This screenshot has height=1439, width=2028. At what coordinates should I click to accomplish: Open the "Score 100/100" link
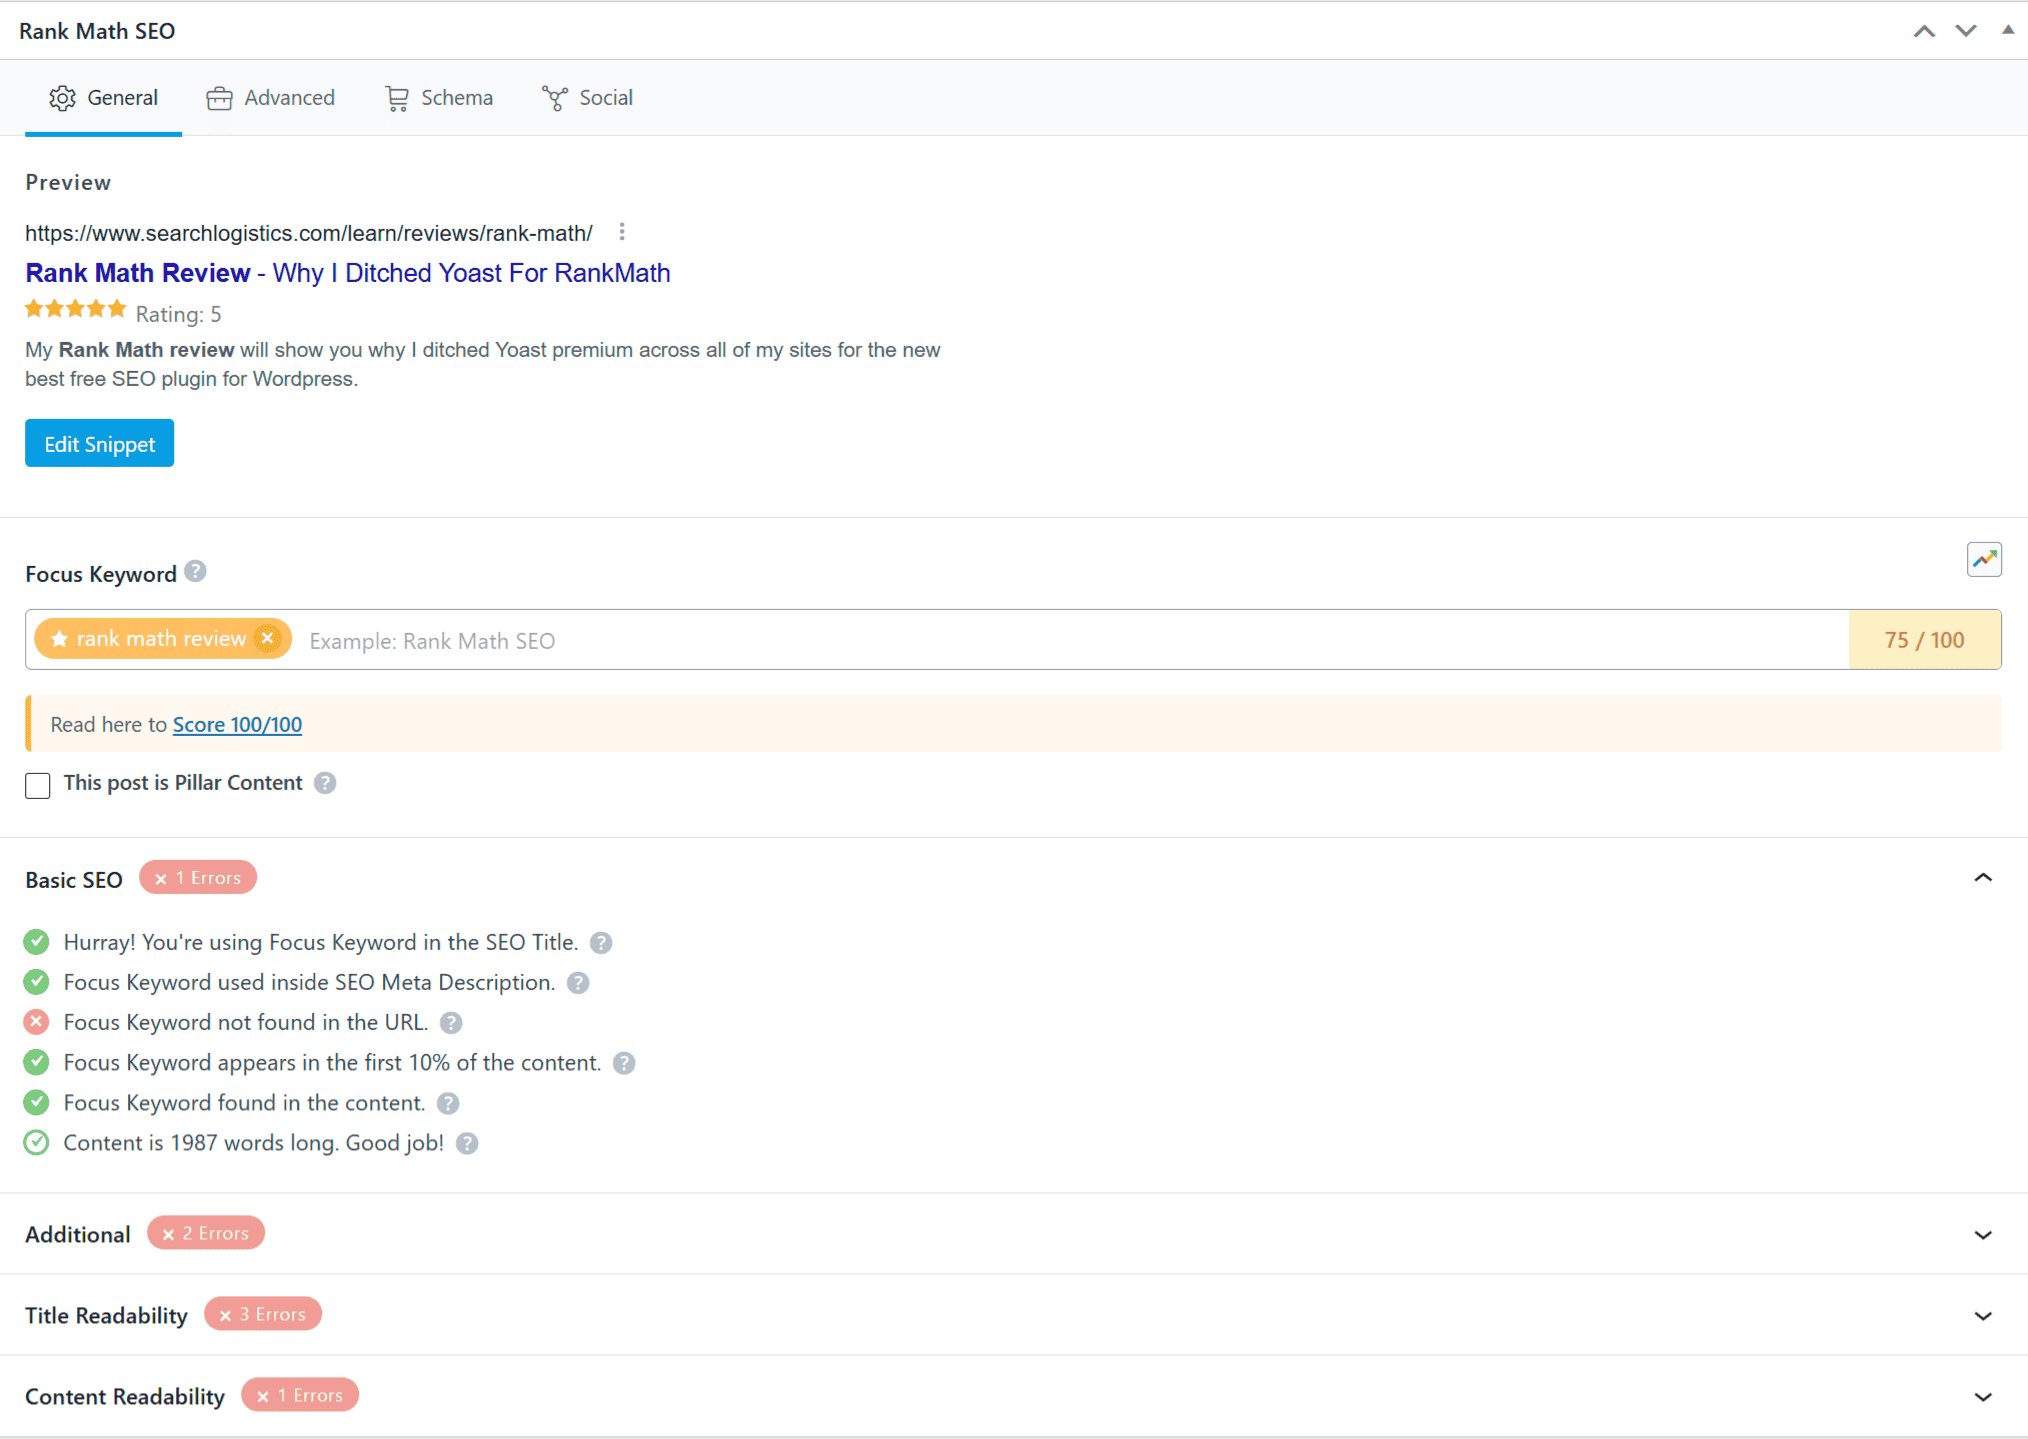(237, 724)
